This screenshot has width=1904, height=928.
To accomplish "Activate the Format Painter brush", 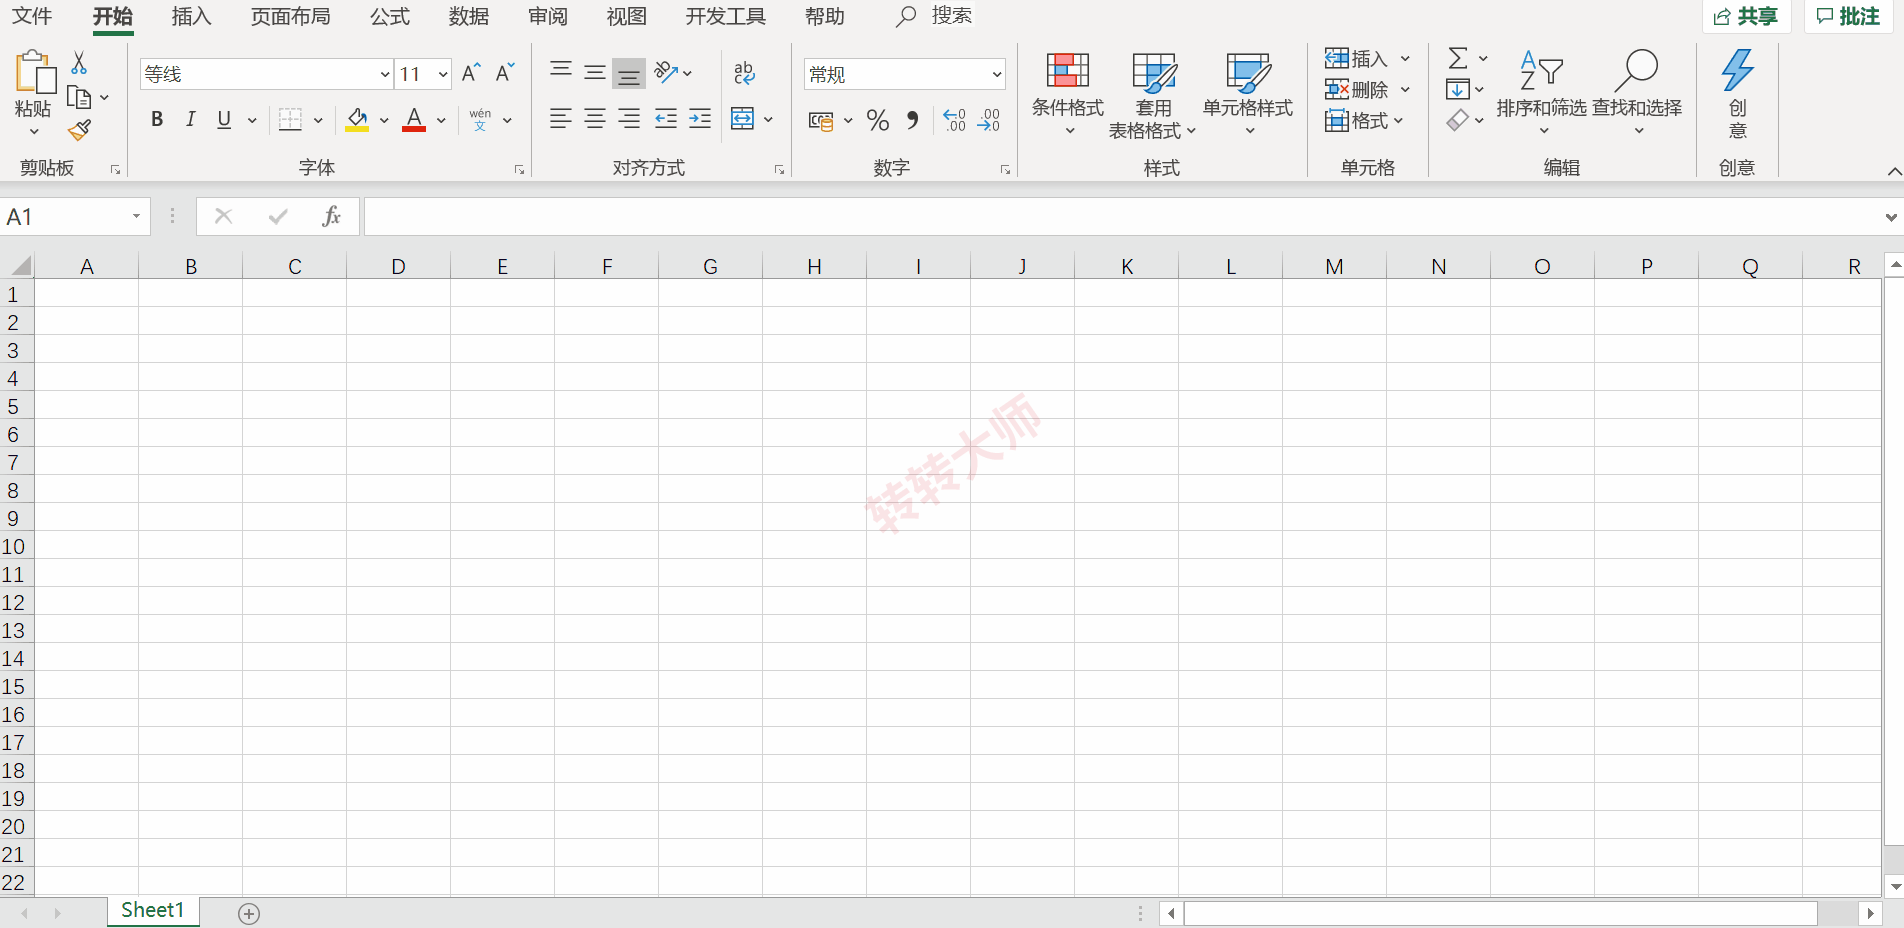I will pos(80,130).
